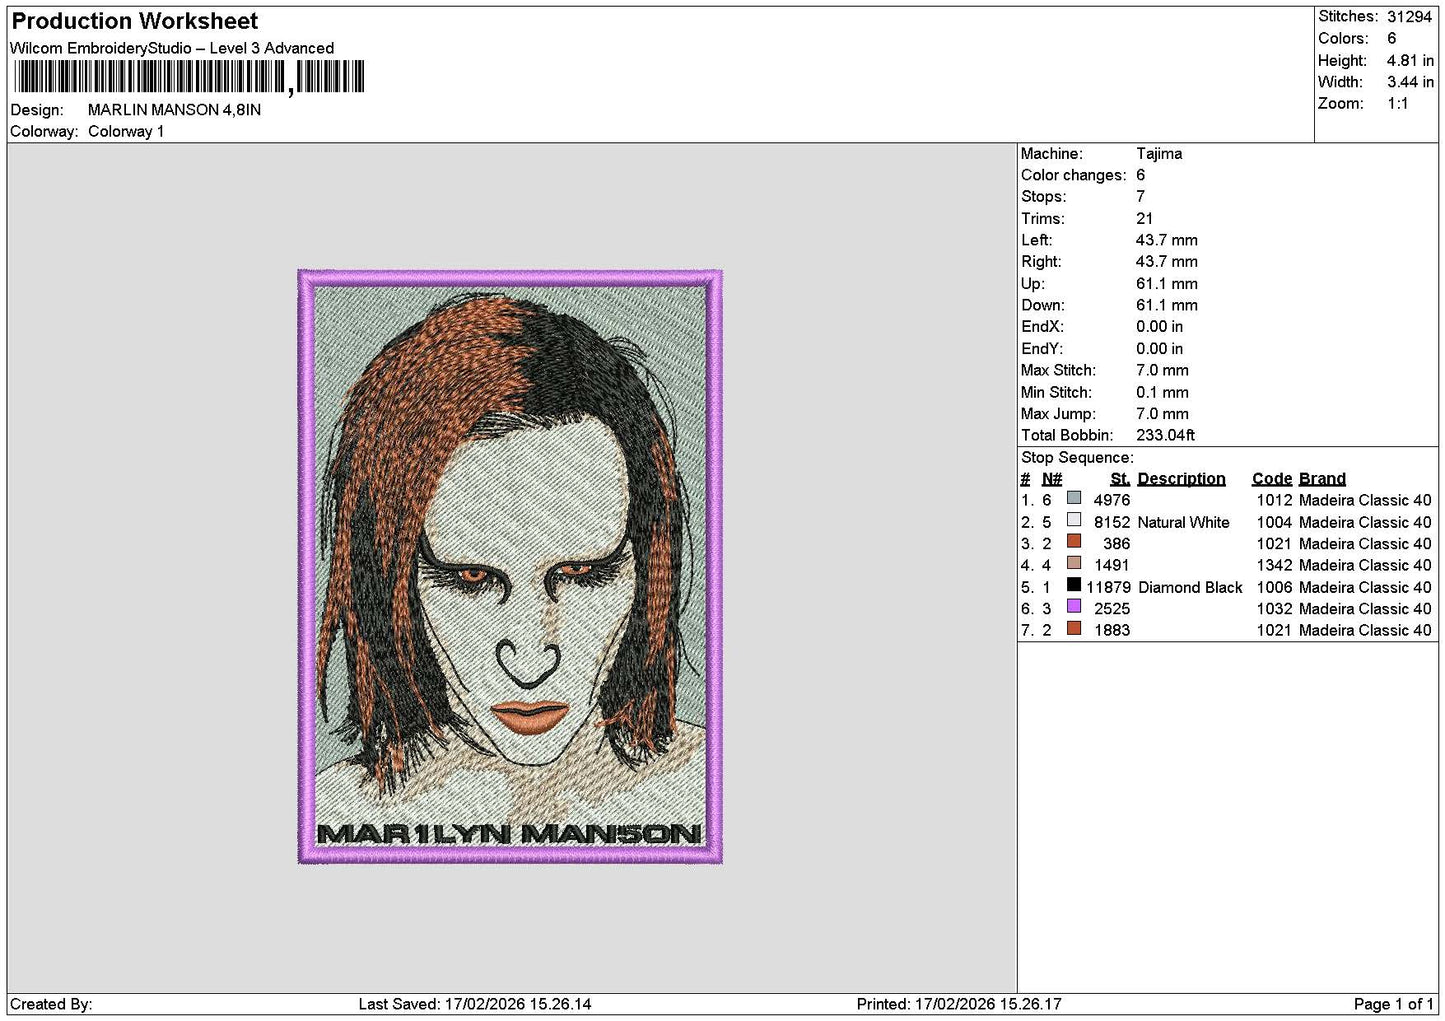This screenshot has width=1445, height=1021.
Task: Click thread code '1032'
Action: (x=1274, y=609)
